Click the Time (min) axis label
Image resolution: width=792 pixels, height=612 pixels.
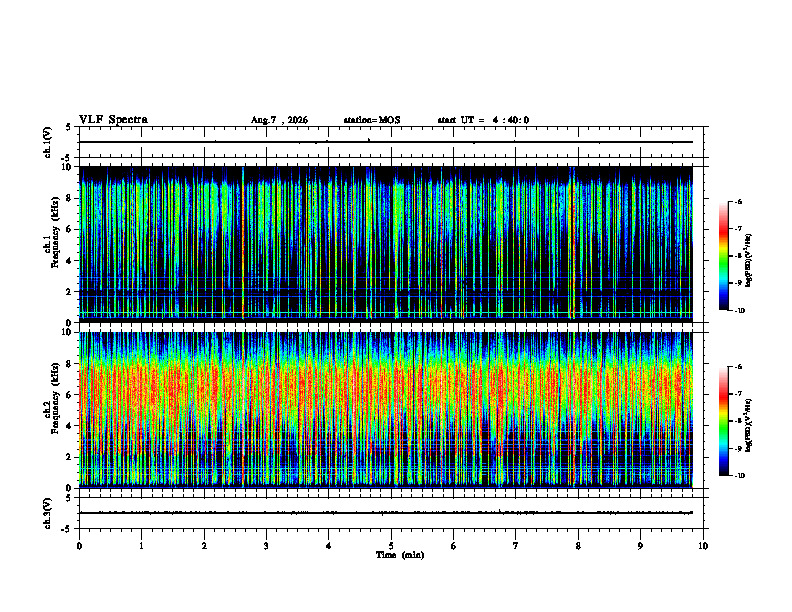400,555
